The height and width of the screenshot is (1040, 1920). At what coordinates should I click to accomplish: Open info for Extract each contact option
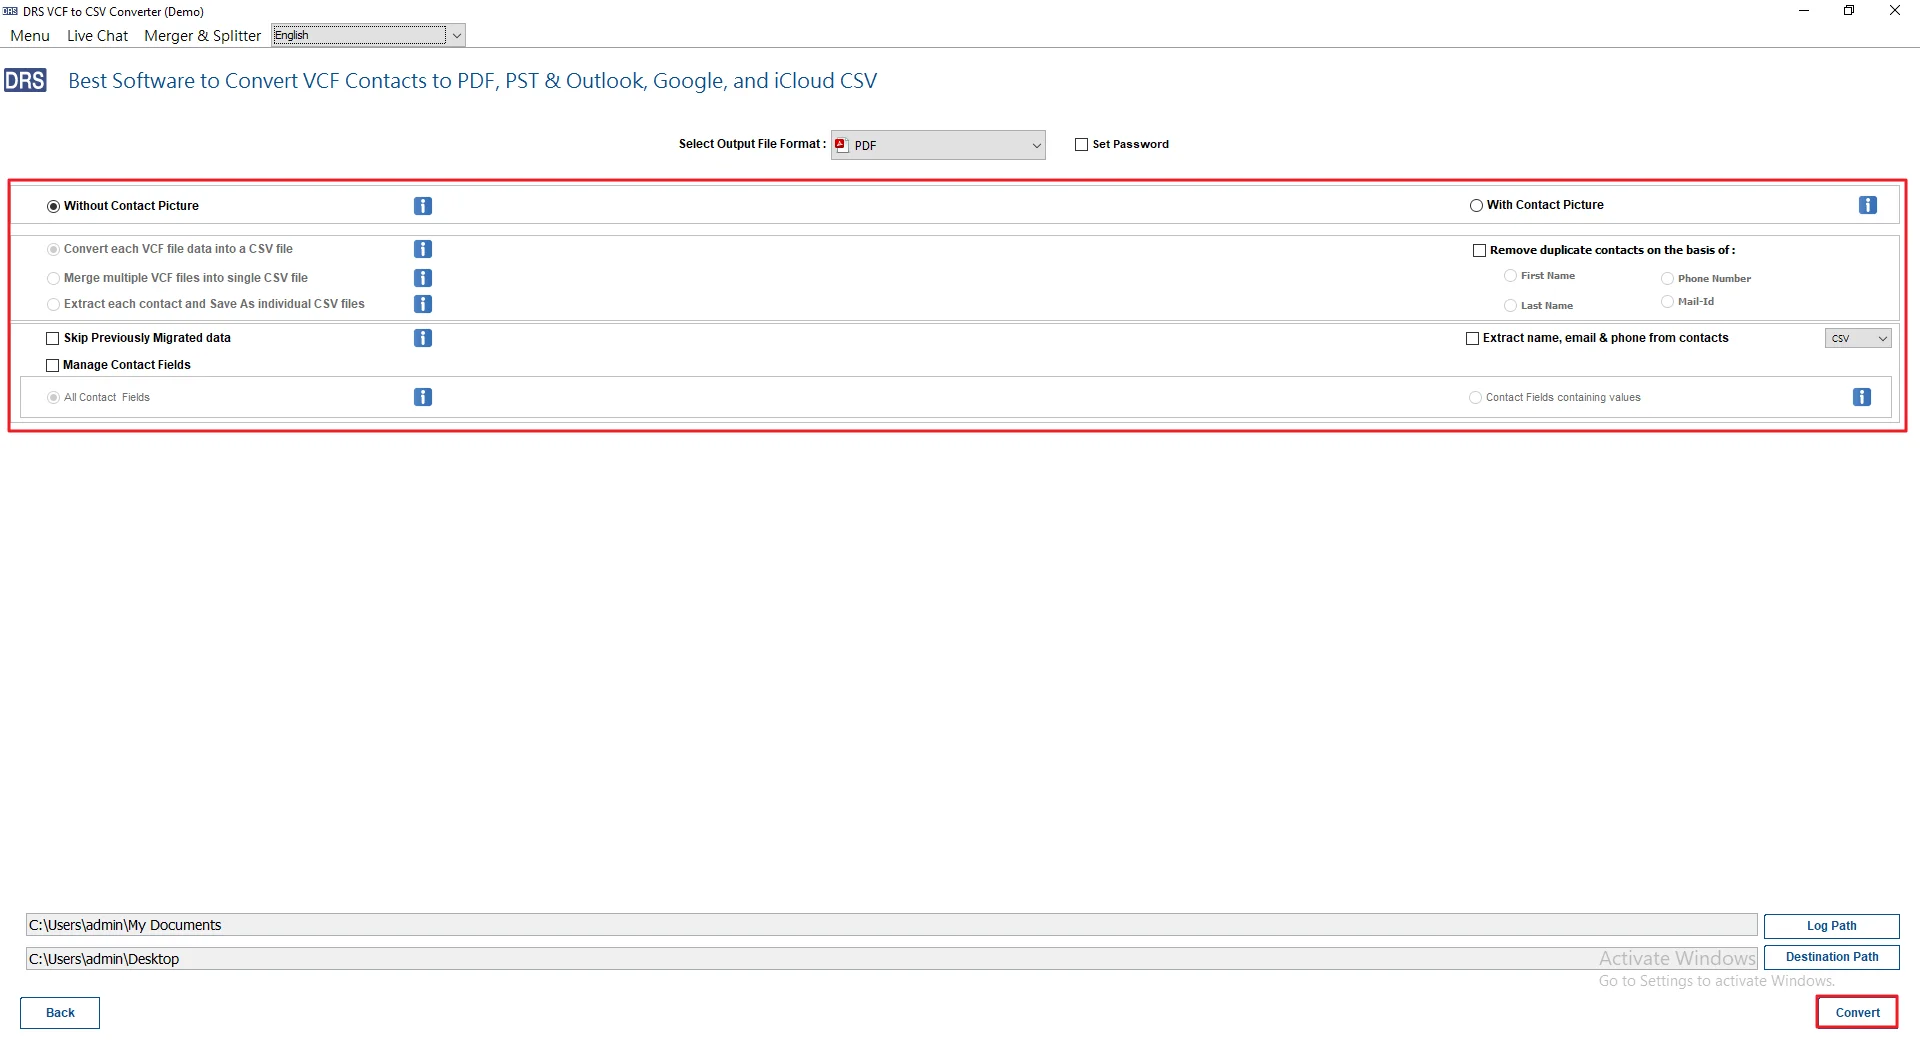click(423, 304)
